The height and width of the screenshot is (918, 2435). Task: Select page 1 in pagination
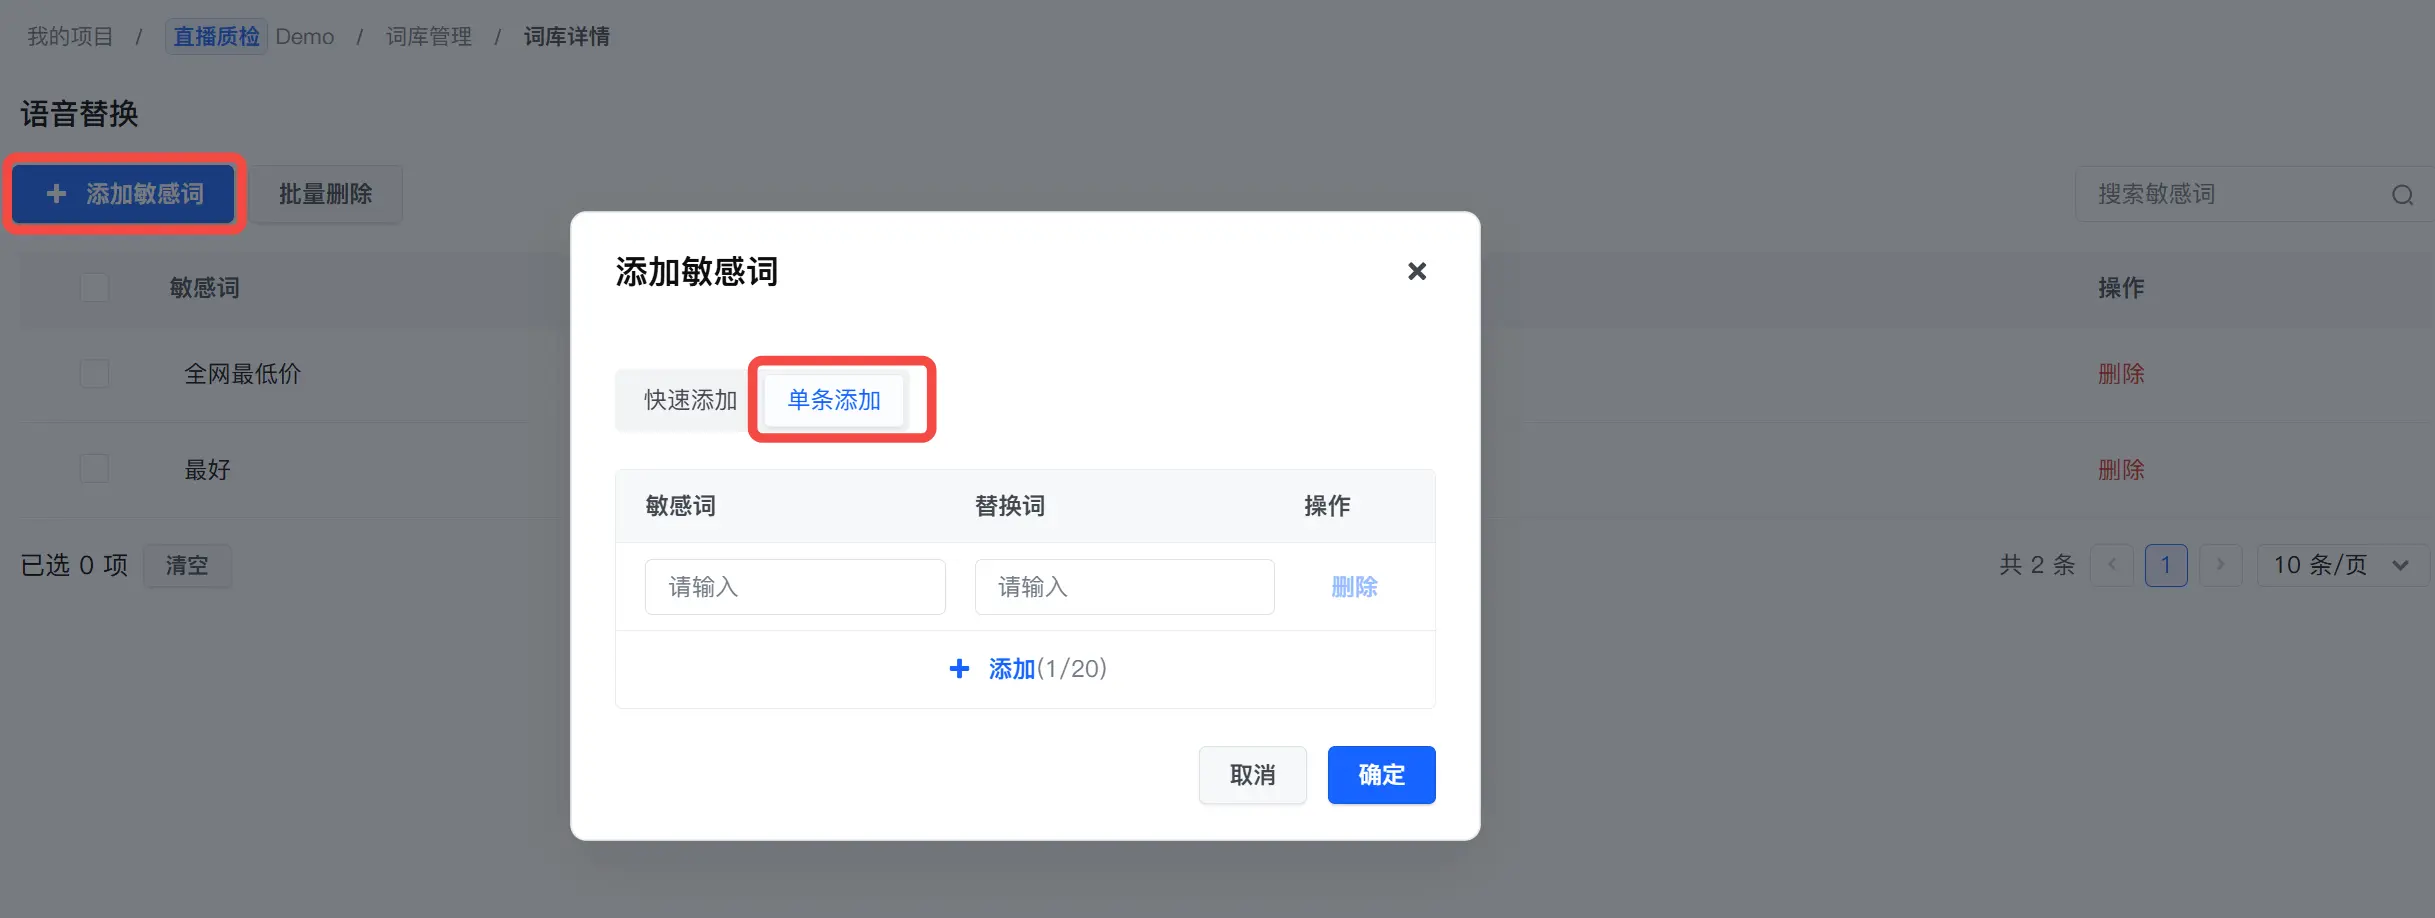click(2166, 565)
